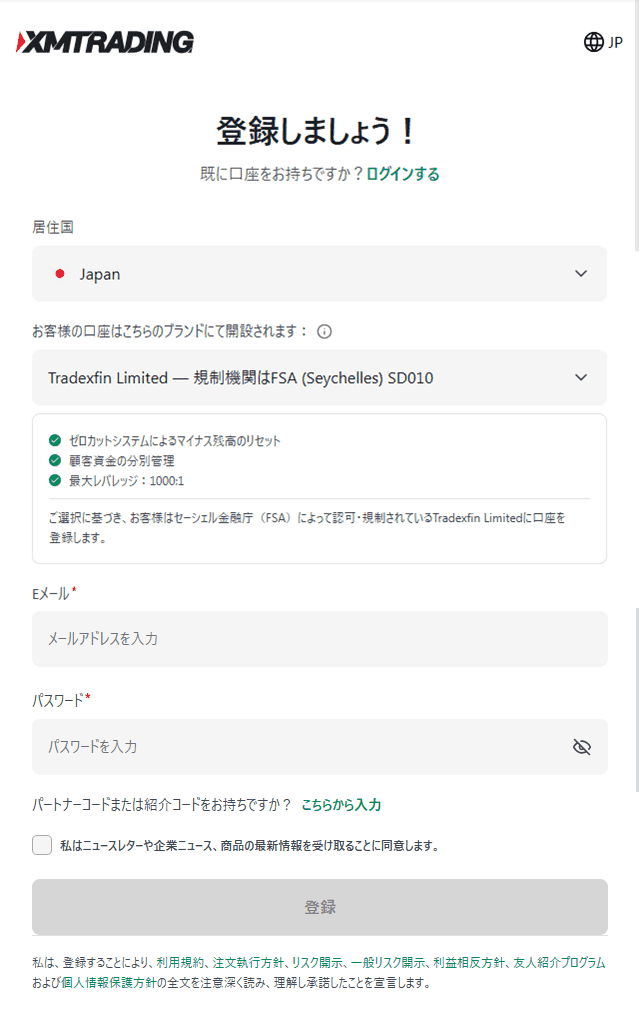This screenshot has width=639, height=1025.
Task: Open the 利用規約 terms link
Action: pyautogui.click(x=180, y=962)
